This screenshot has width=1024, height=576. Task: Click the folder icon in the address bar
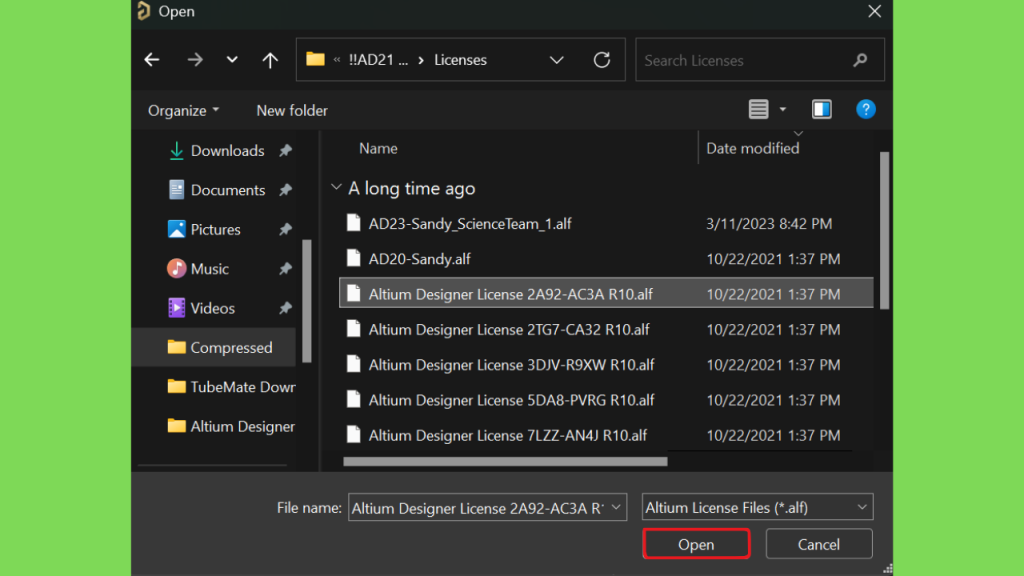[315, 59]
